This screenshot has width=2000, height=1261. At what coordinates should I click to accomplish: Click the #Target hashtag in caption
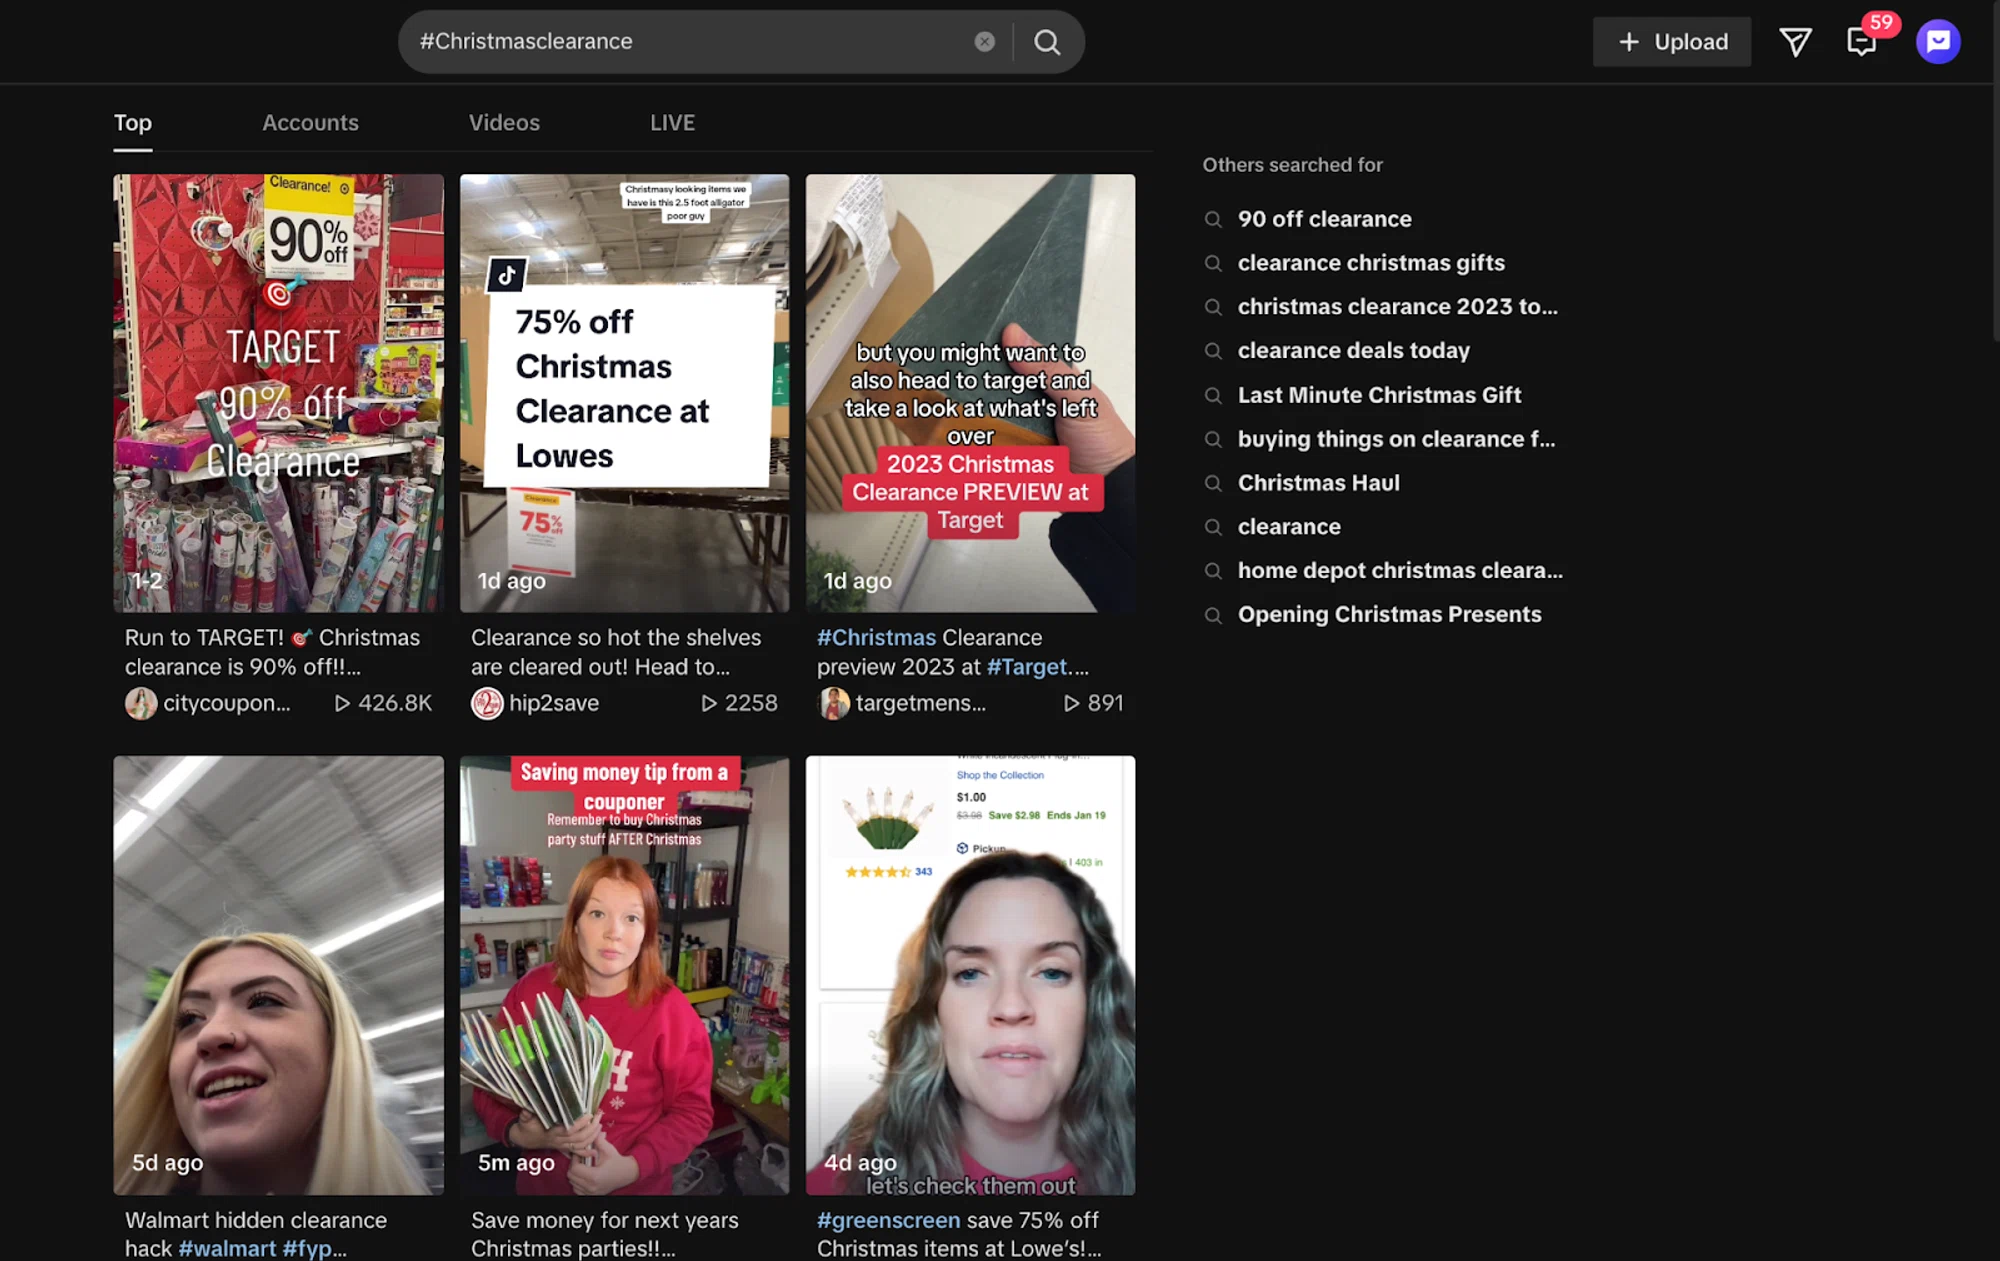tap(1027, 667)
